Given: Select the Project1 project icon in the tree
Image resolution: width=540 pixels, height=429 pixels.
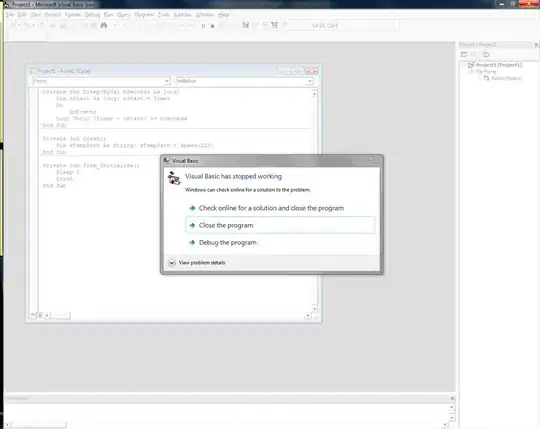Looking at the screenshot, I should tap(471, 65).
